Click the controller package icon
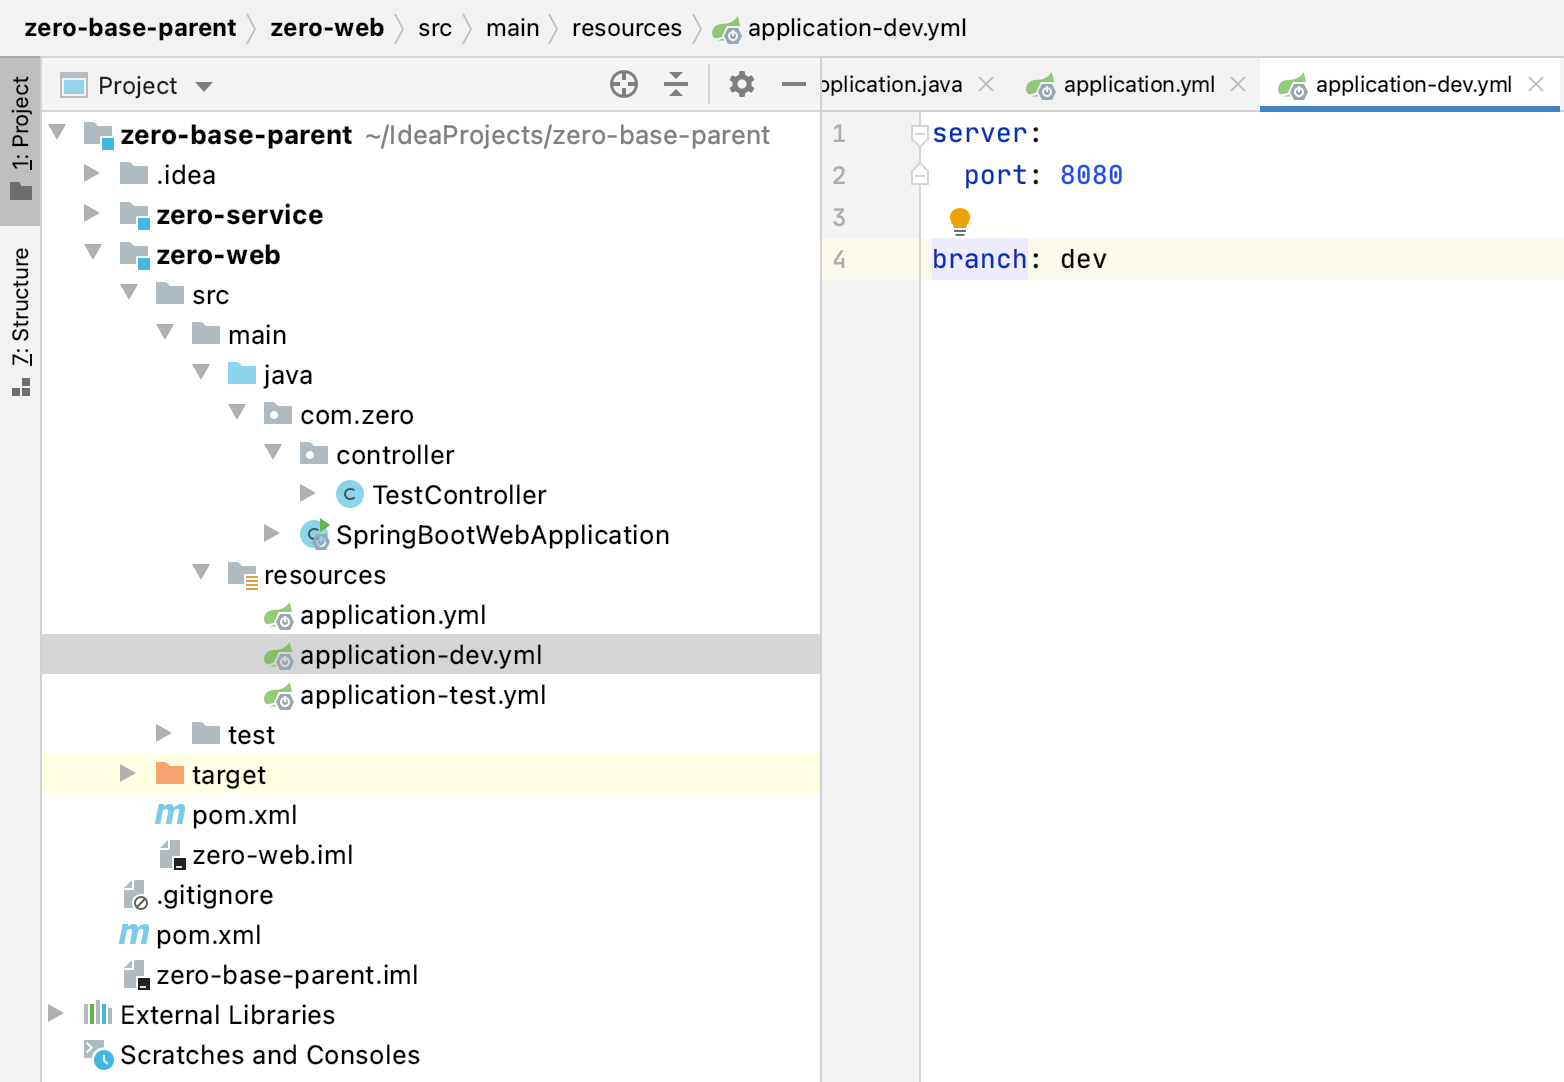Viewport: 1564px width, 1082px height. point(314,454)
